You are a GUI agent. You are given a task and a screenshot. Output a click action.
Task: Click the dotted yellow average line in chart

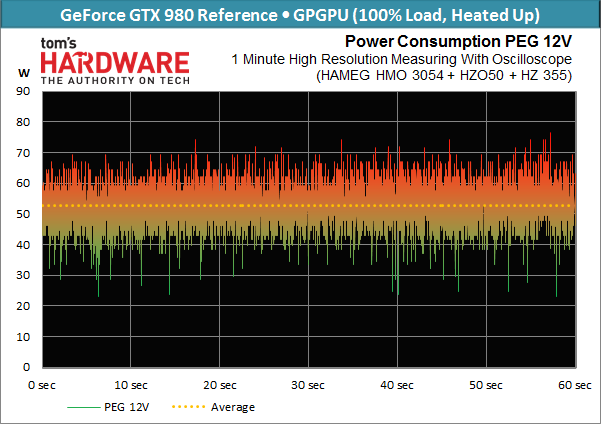(309, 206)
